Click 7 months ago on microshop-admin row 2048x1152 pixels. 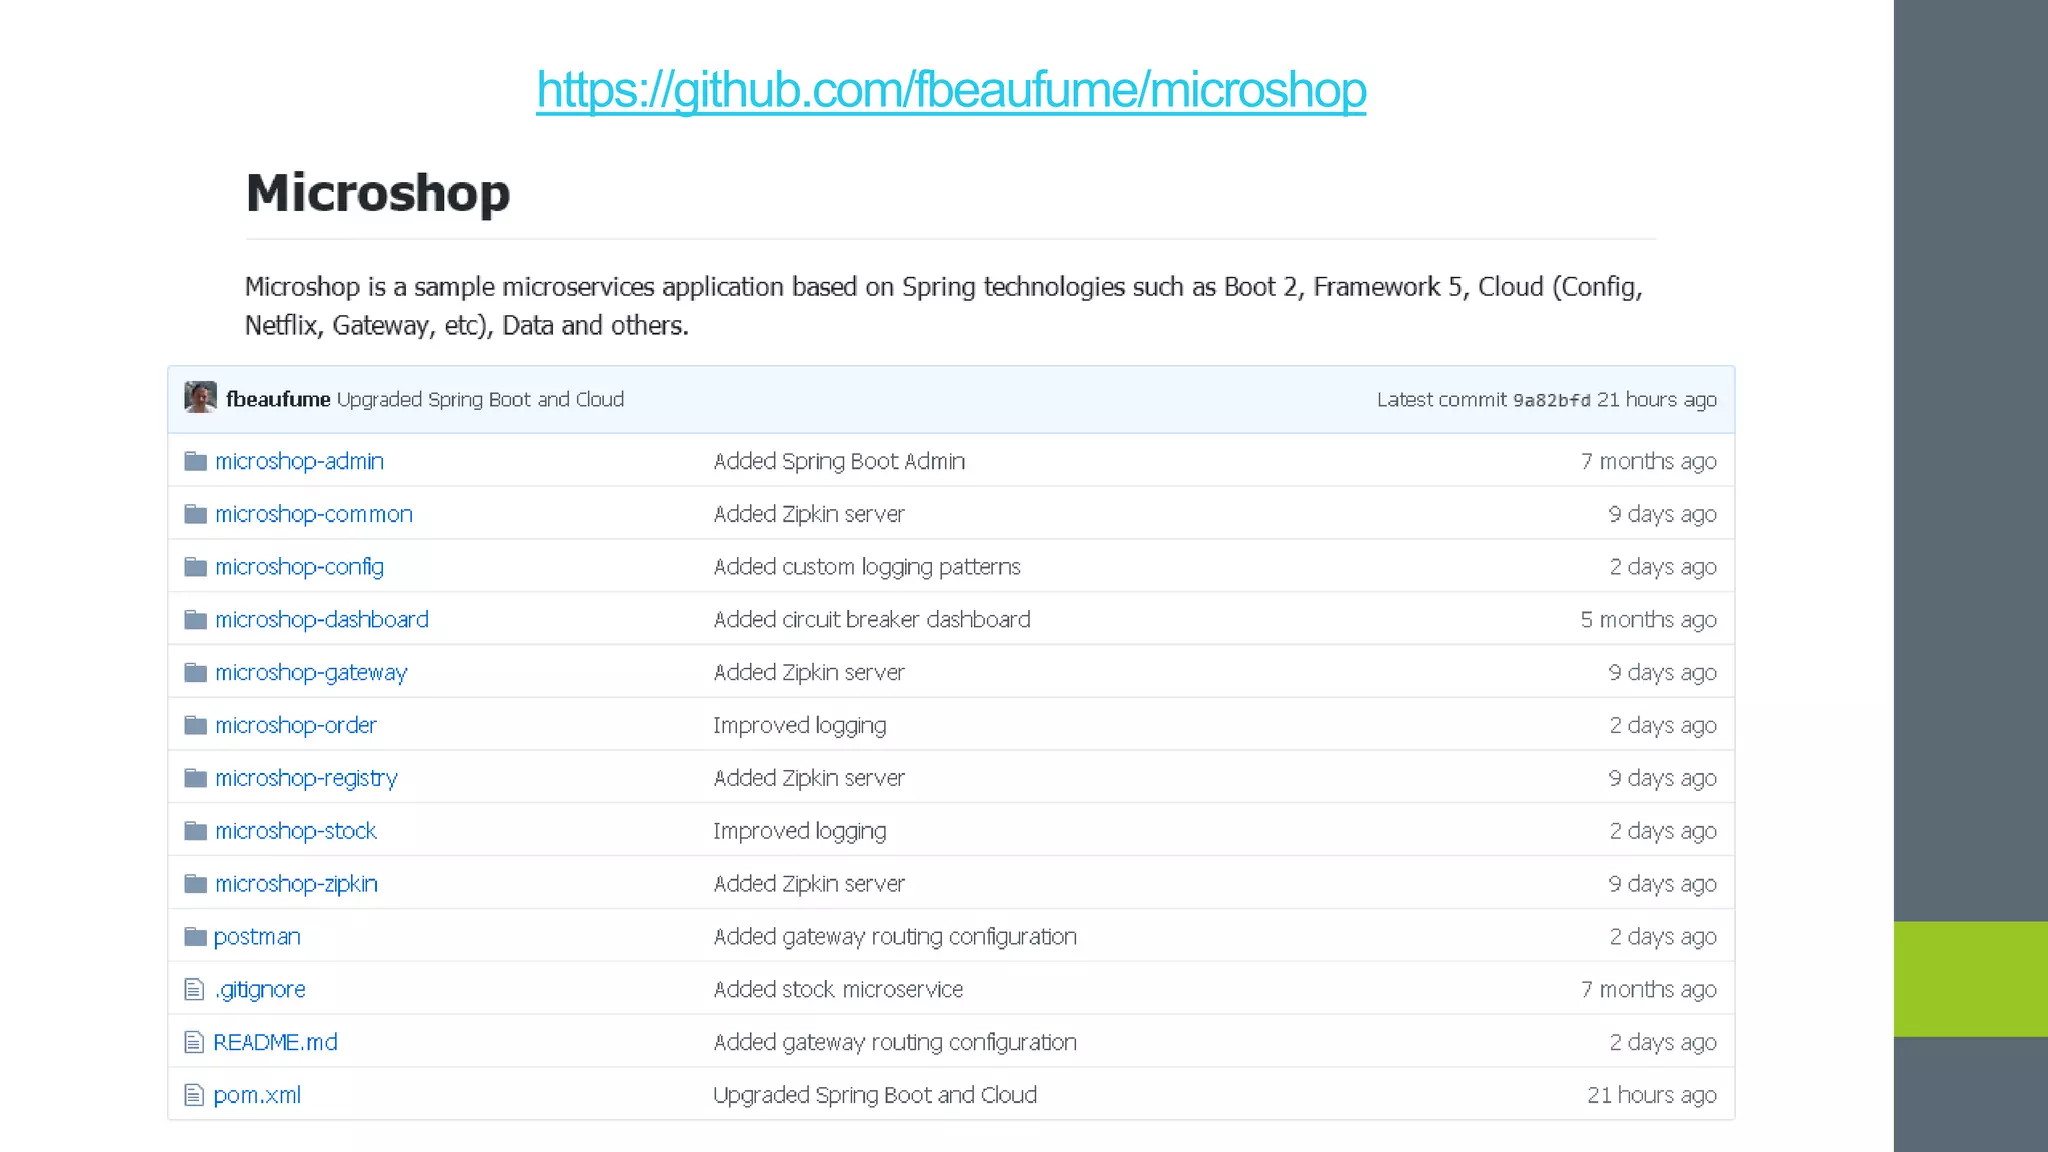[x=1648, y=461]
